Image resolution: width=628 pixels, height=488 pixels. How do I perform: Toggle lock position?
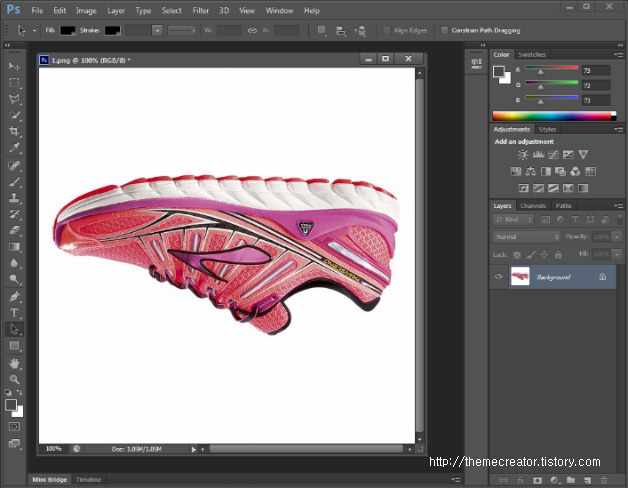(544, 254)
